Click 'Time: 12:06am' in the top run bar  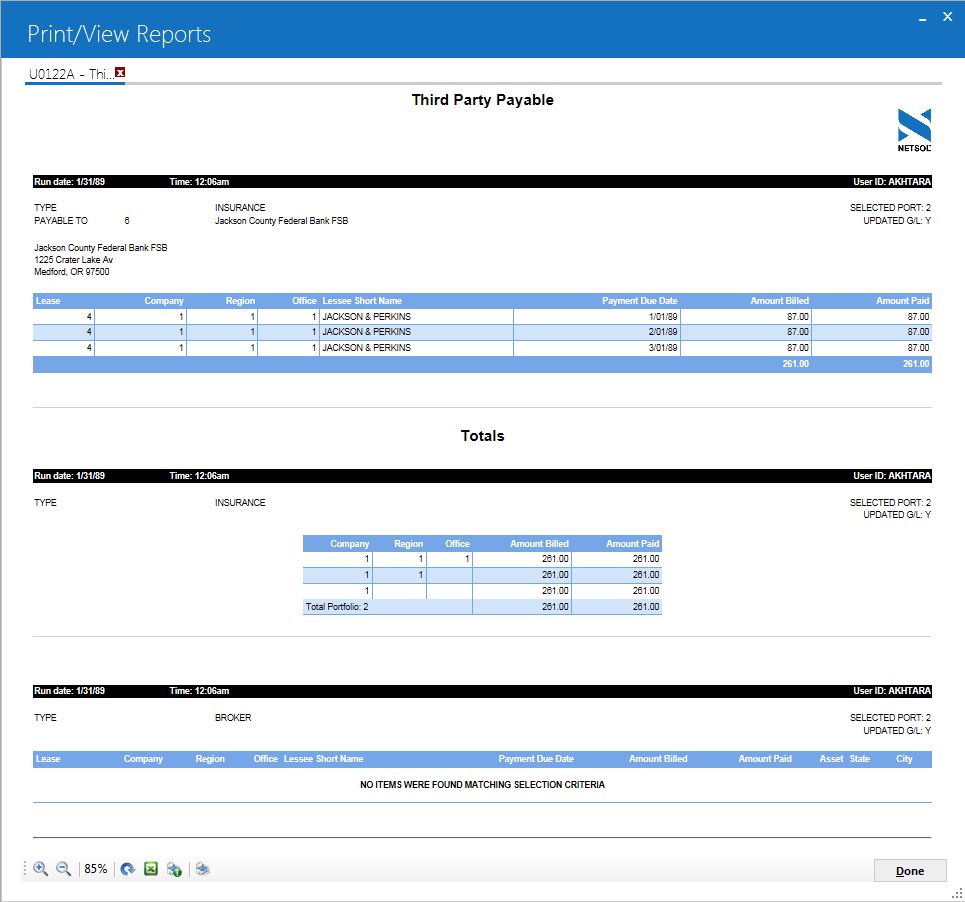pos(199,182)
